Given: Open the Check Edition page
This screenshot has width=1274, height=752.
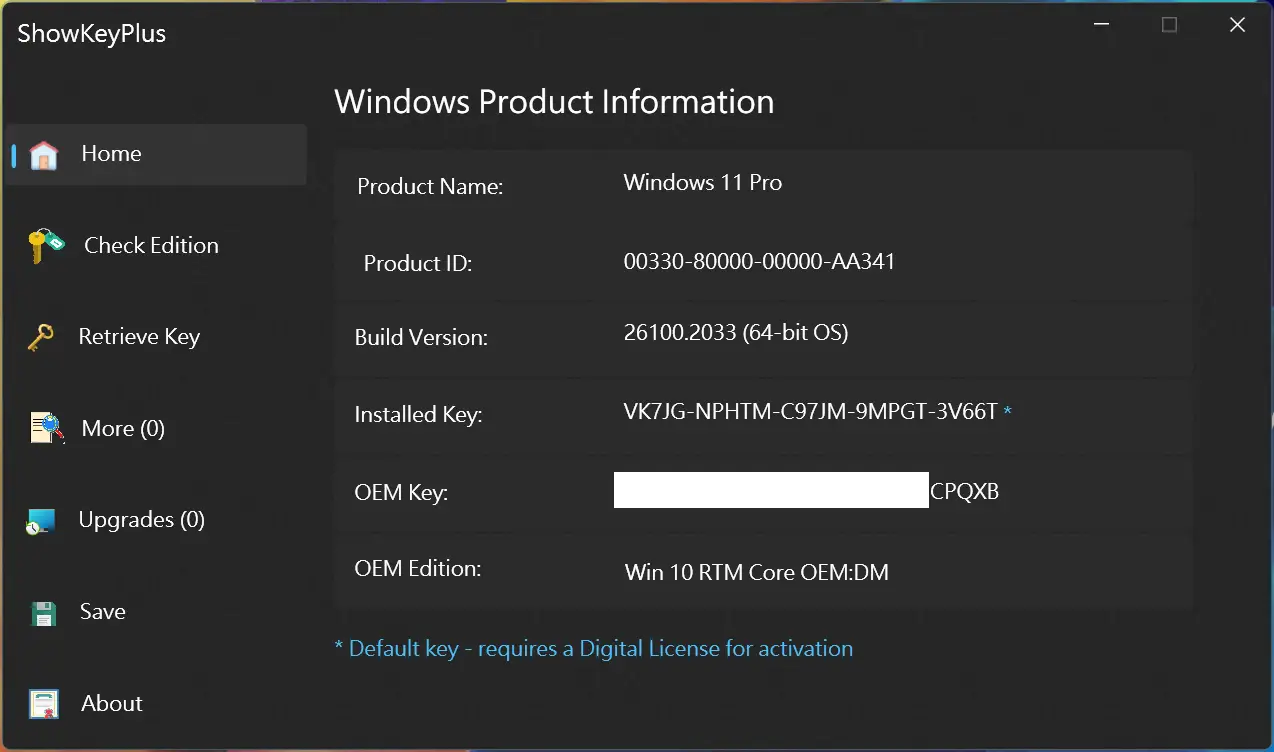Looking at the screenshot, I should pyautogui.click(x=151, y=246).
